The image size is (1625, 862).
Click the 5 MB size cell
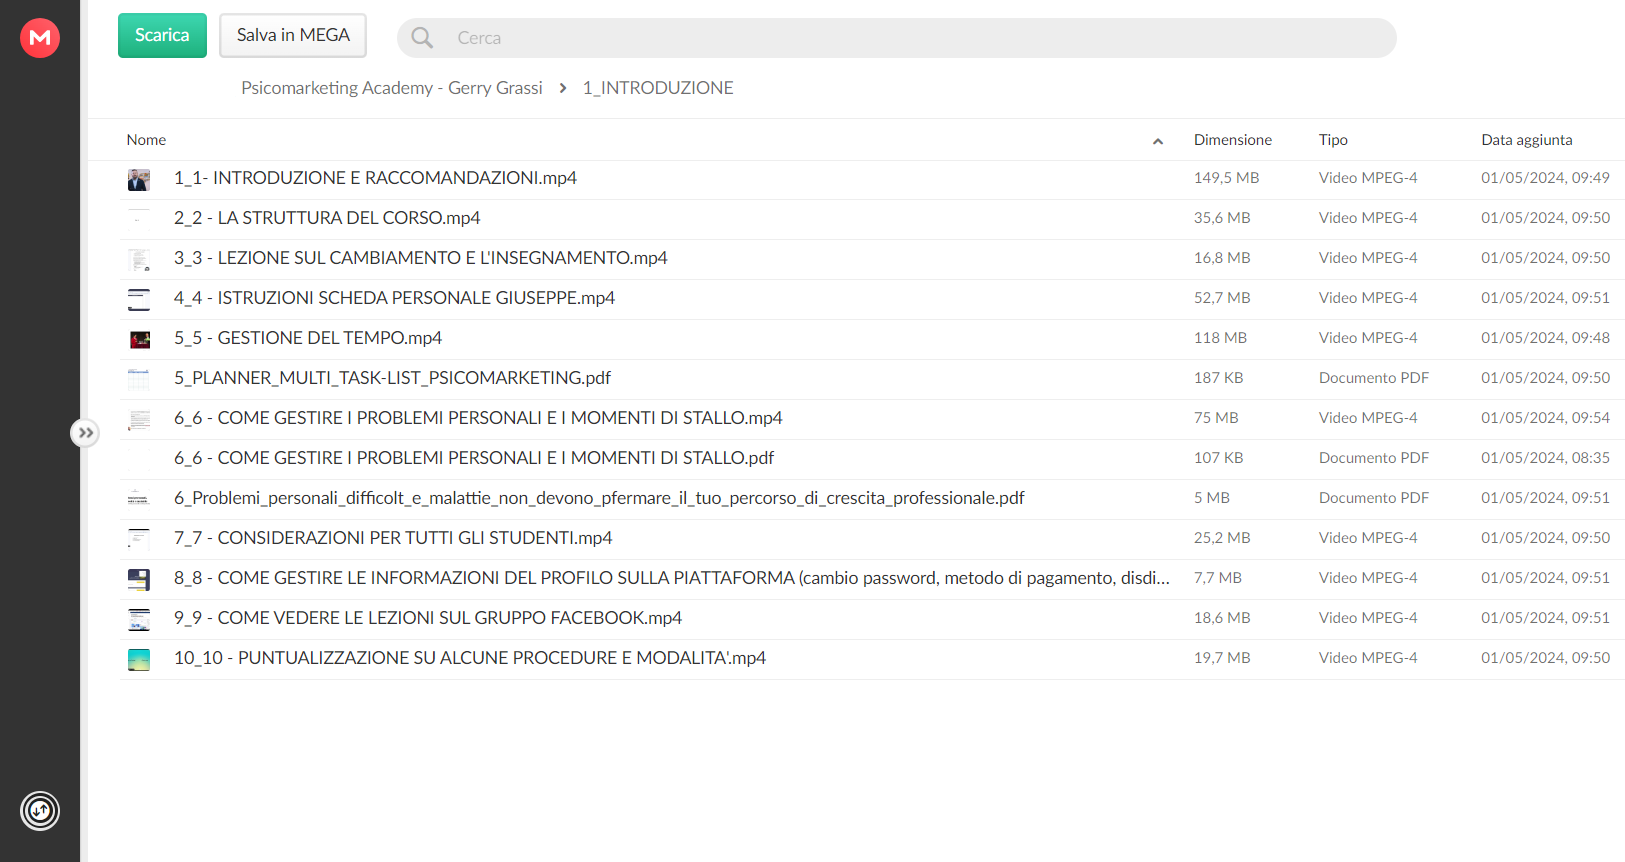(x=1212, y=498)
